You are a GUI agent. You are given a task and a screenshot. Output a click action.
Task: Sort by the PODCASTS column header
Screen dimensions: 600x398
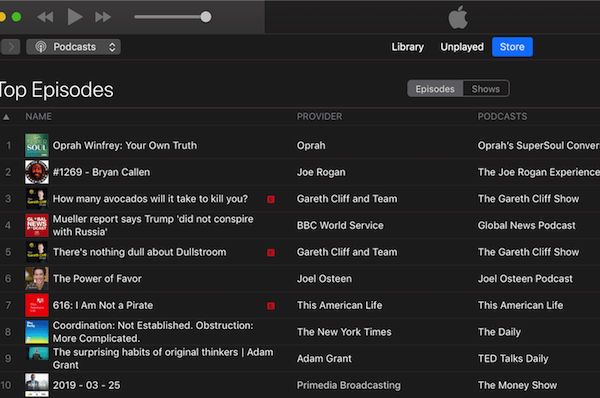pos(502,117)
